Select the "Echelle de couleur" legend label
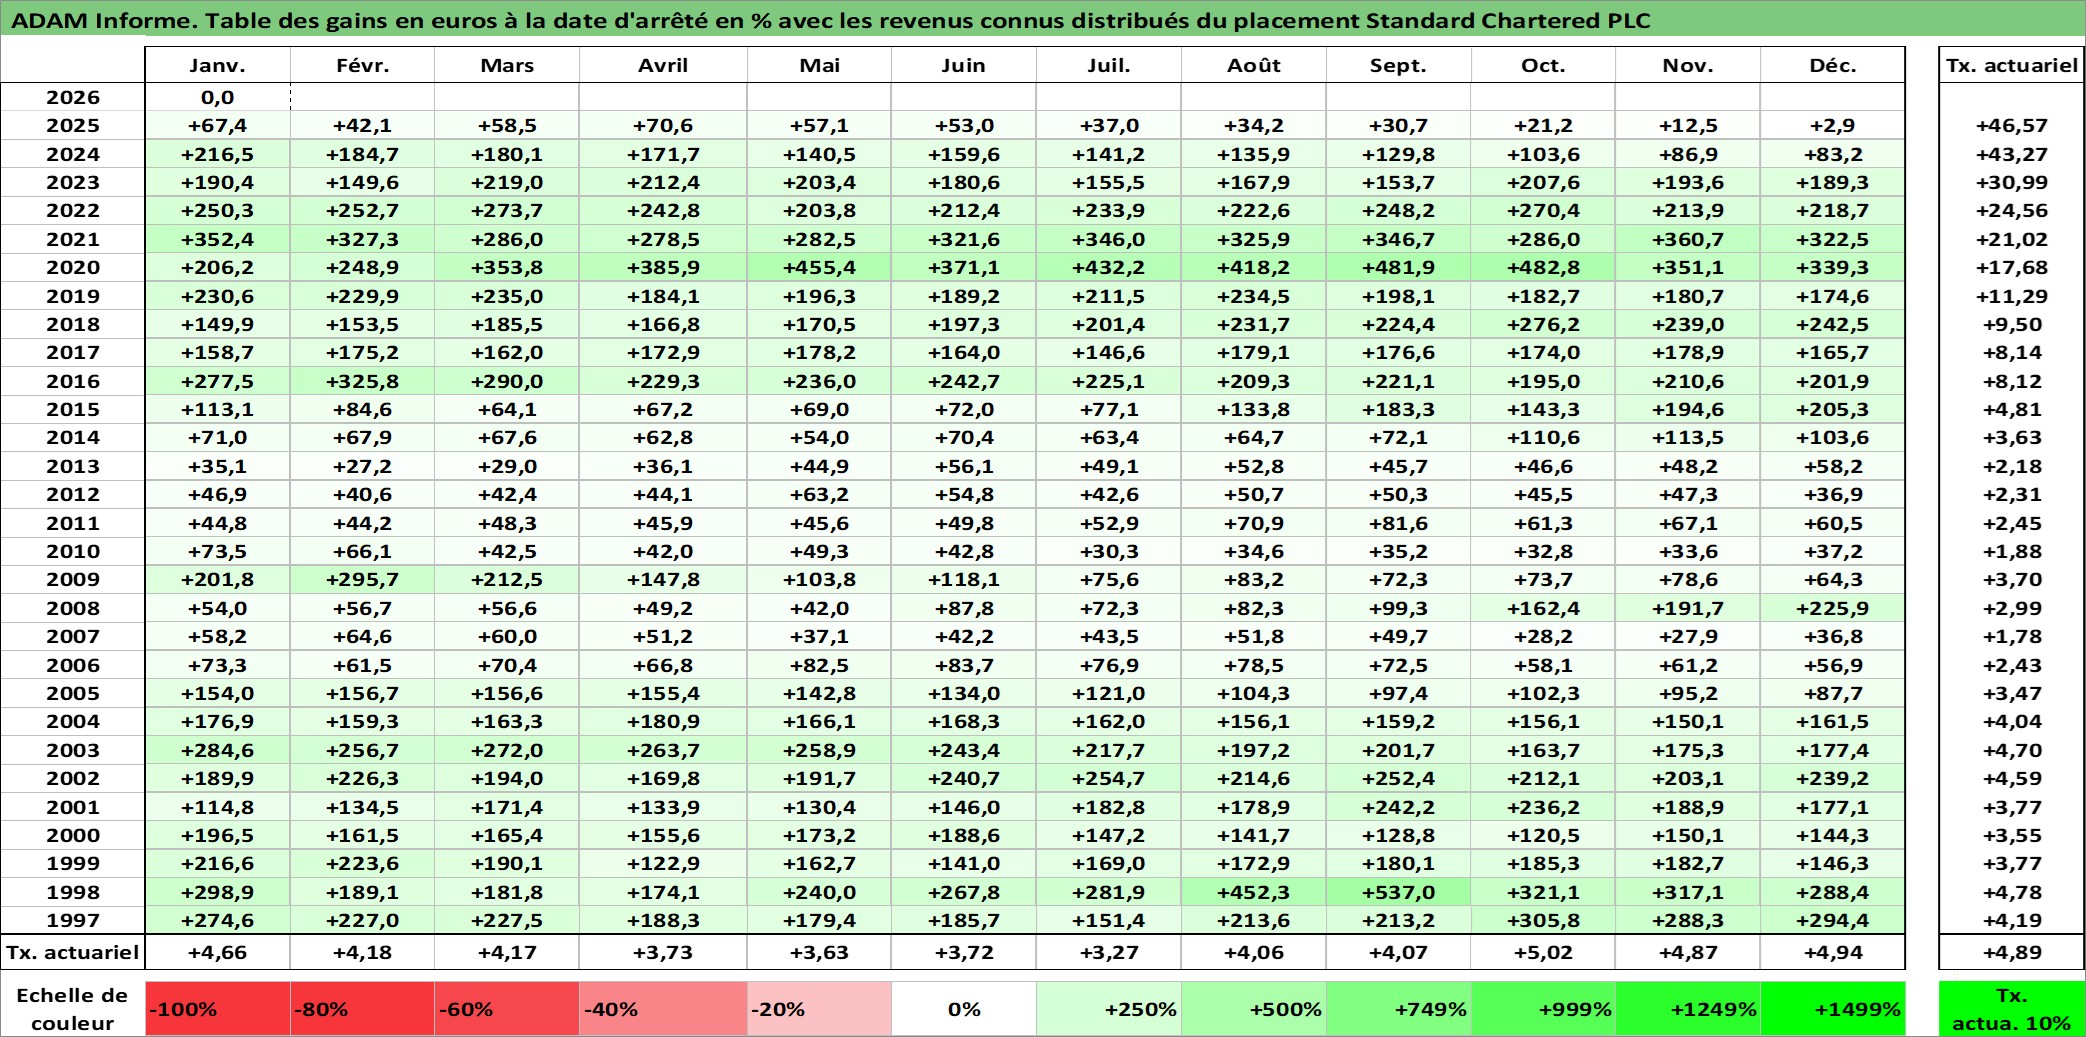2086x1037 pixels. click(x=73, y=1009)
